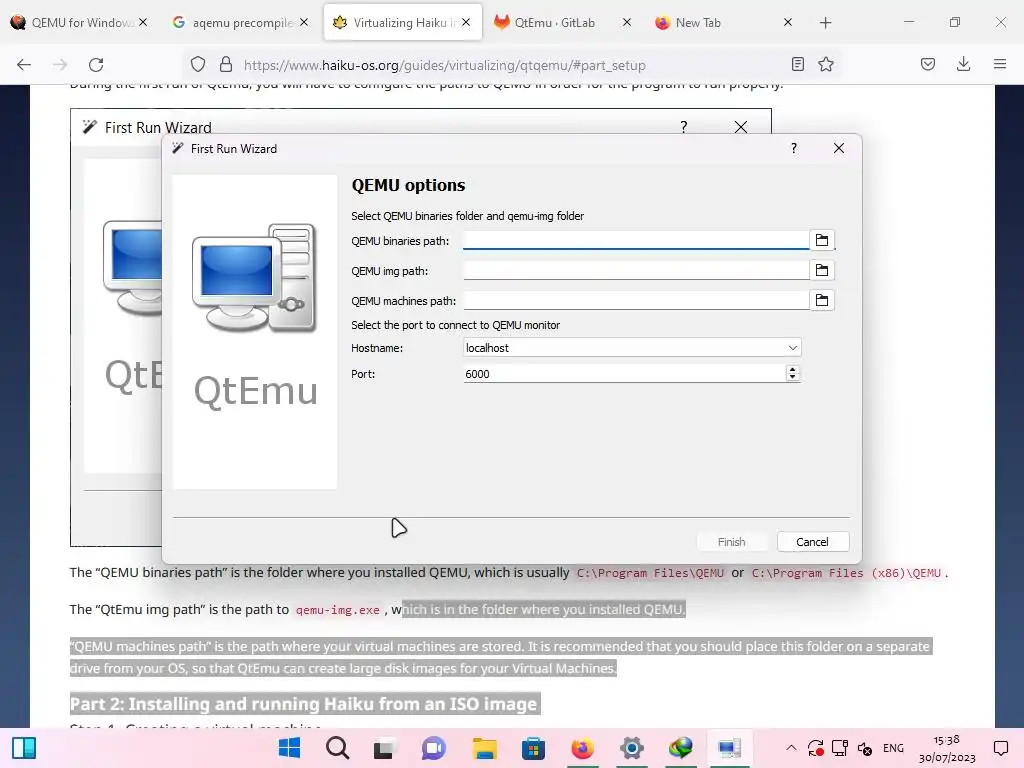Open clock and date 15:38 flyout

pos(947,748)
